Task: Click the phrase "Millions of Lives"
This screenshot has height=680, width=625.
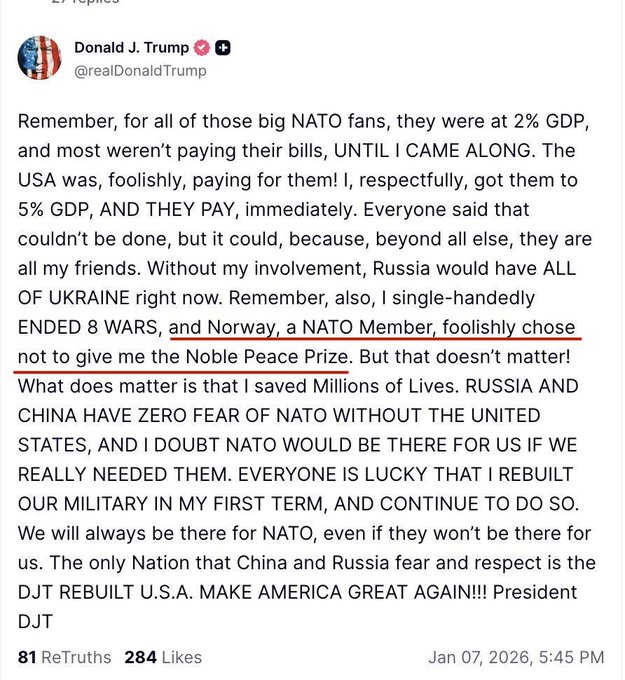Action: click(x=358, y=384)
